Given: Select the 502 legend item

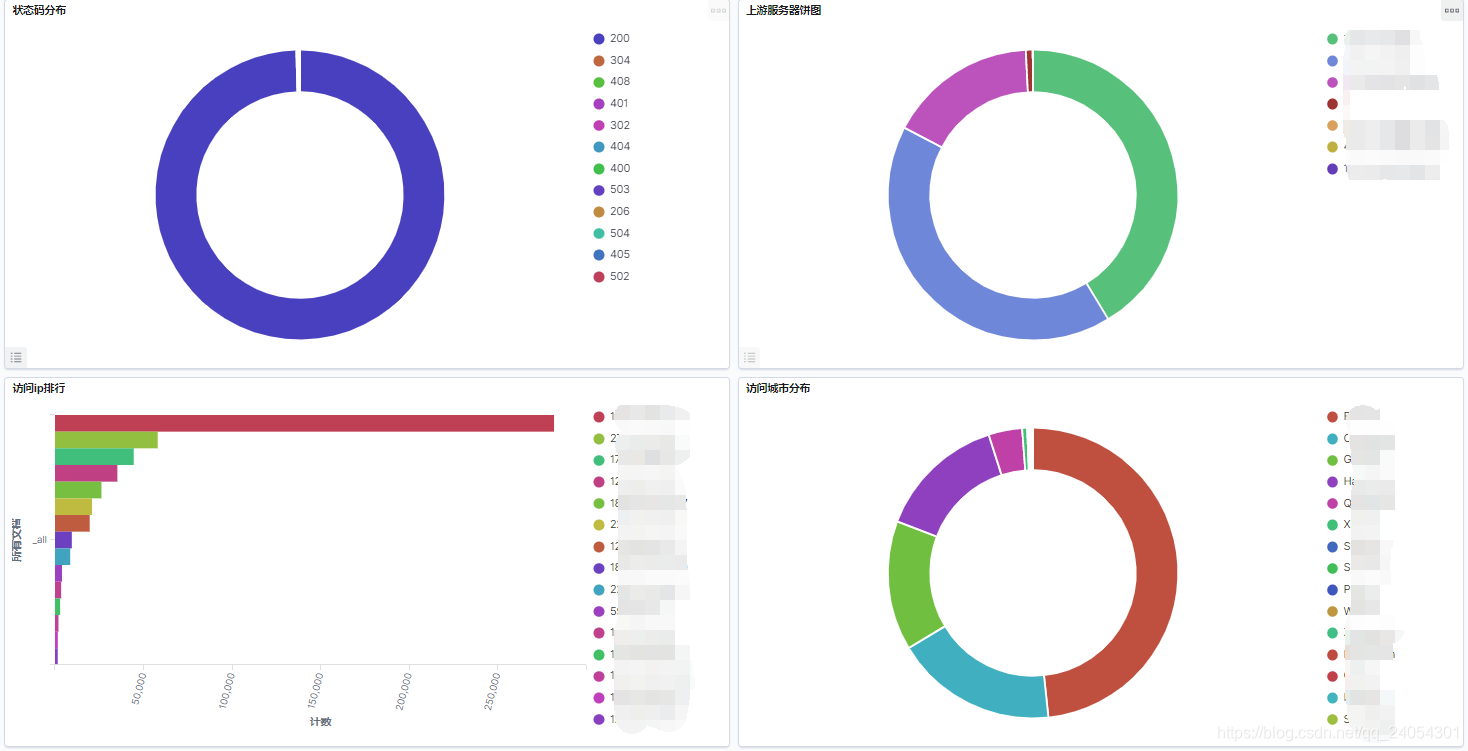Looking at the screenshot, I should point(612,277).
